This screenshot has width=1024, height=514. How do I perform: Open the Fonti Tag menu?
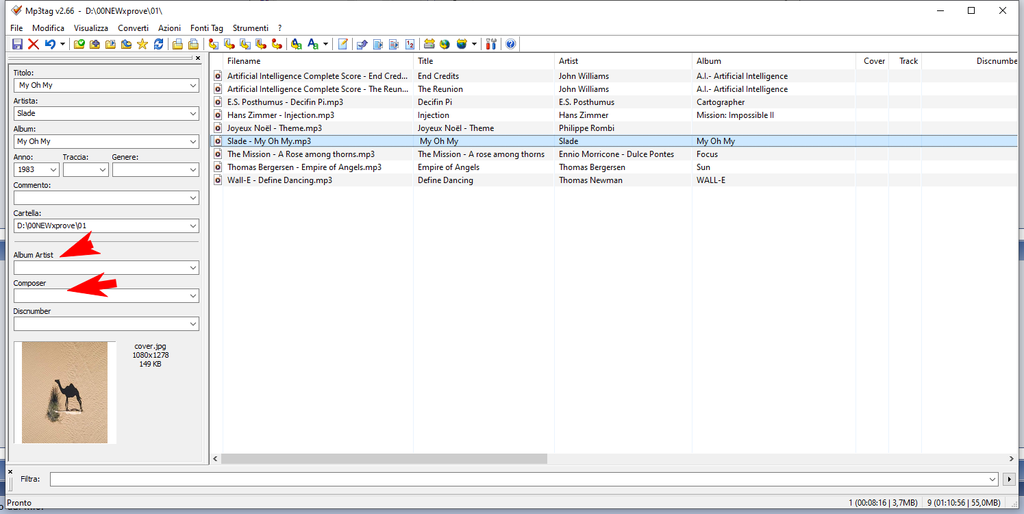pyautogui.click(x=206, y=28)
